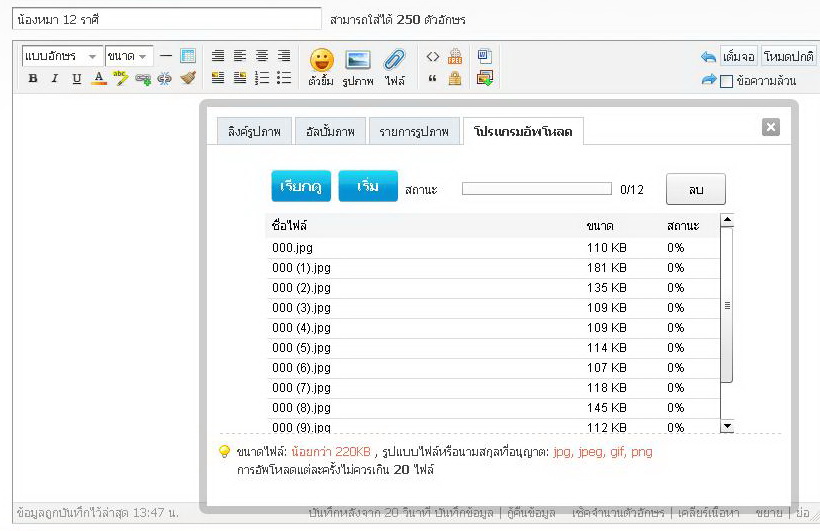Viewport: 820px width, 531px height.
Task: Switch to the ลิงค์รูปภาพ tab
Action: pyautogui.click(x=254, y=131)
